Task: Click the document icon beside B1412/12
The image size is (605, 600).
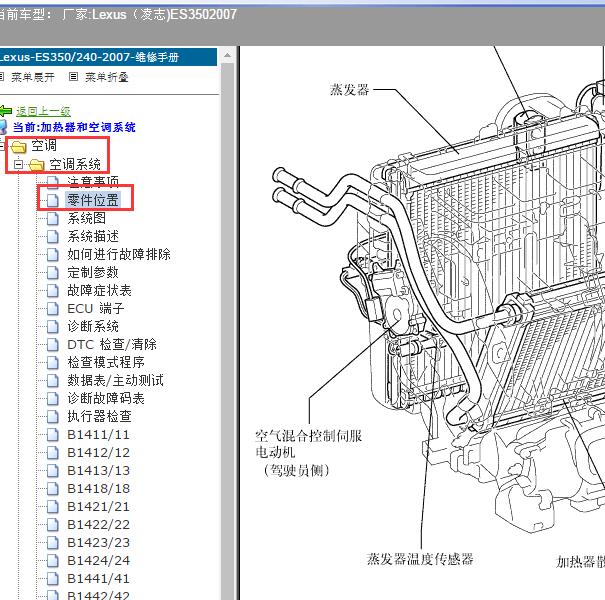Action: click(x=52, y=453)
